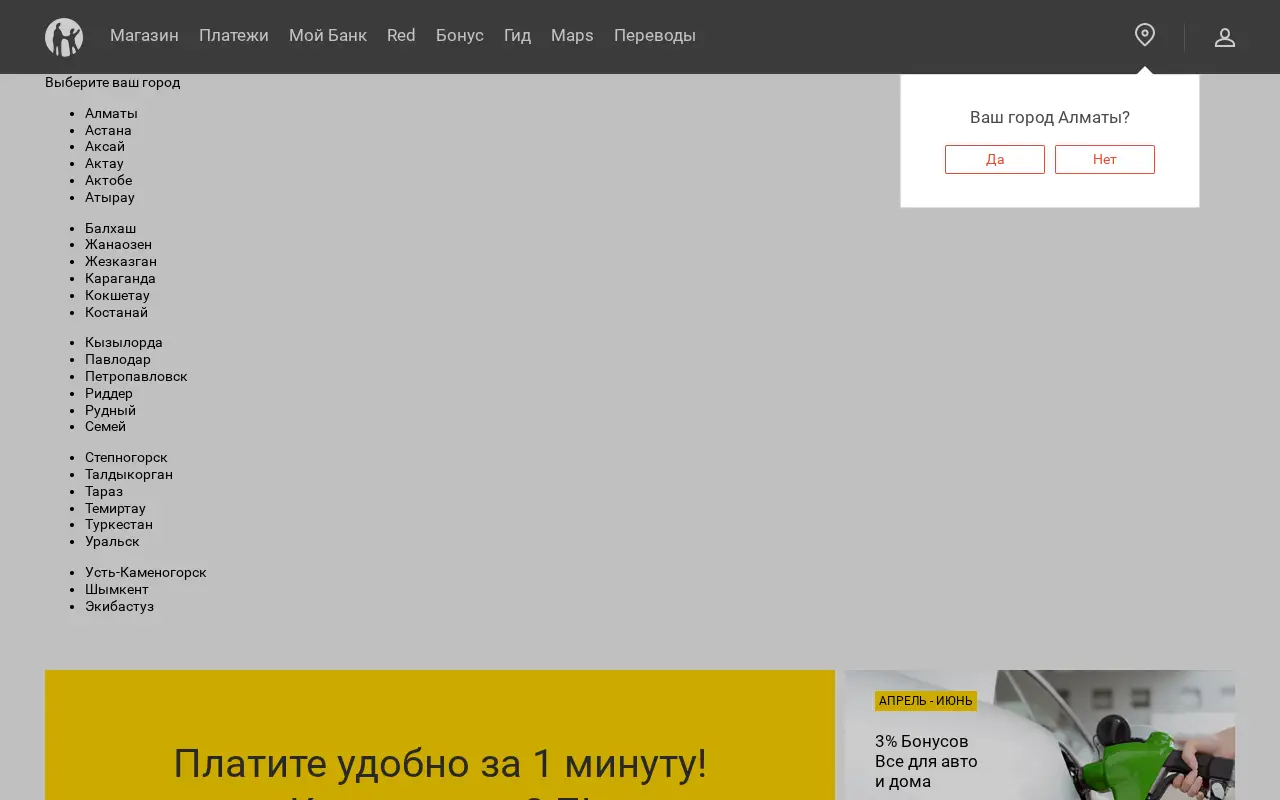Image resolution: width=1280 pixels, height=800 pixels.
Task: Open the Платежи menu
Action: 234,36
